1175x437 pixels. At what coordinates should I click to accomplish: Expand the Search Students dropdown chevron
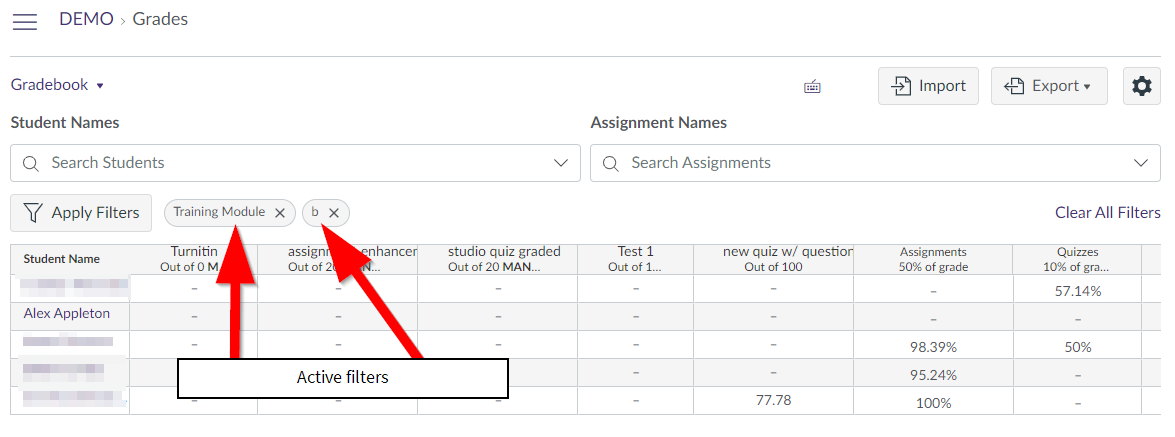pos(560,163)
